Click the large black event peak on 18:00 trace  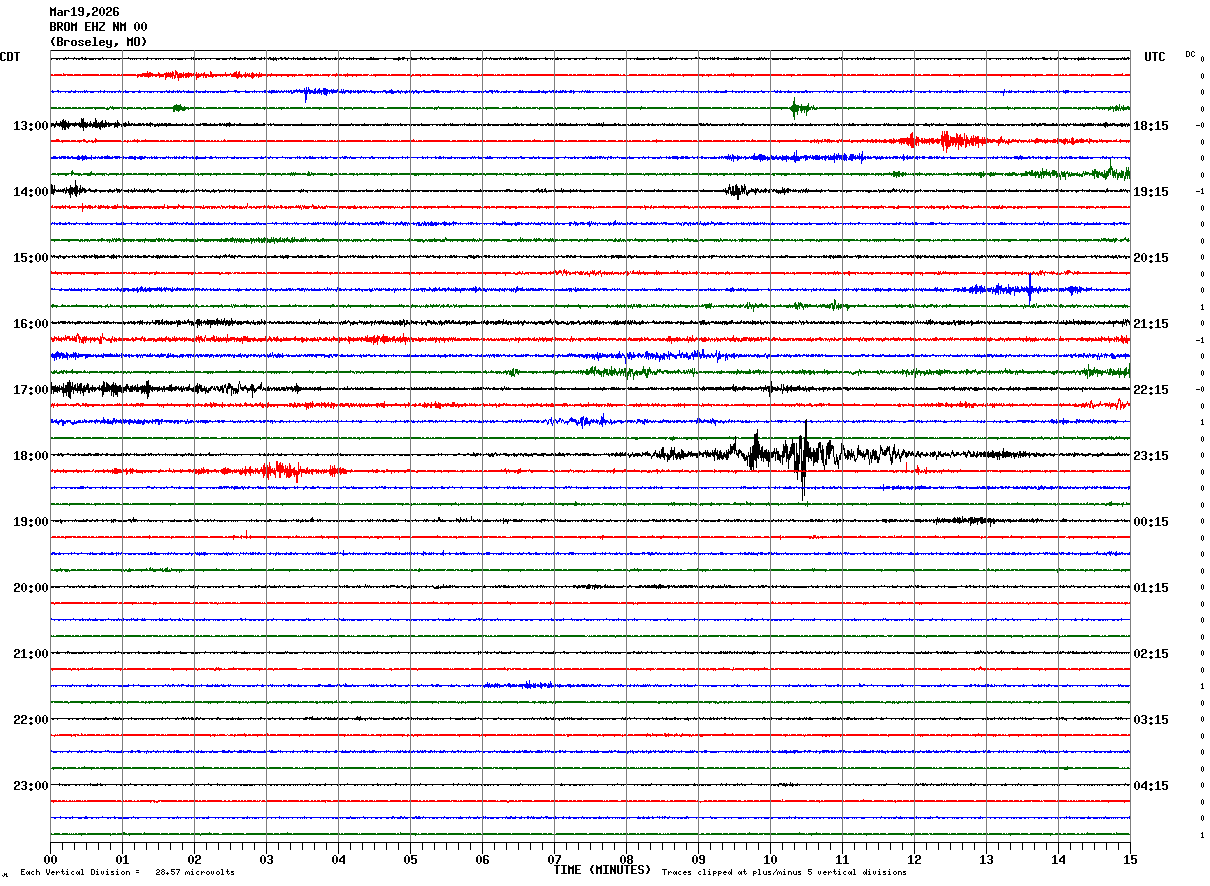pos(803,458)
